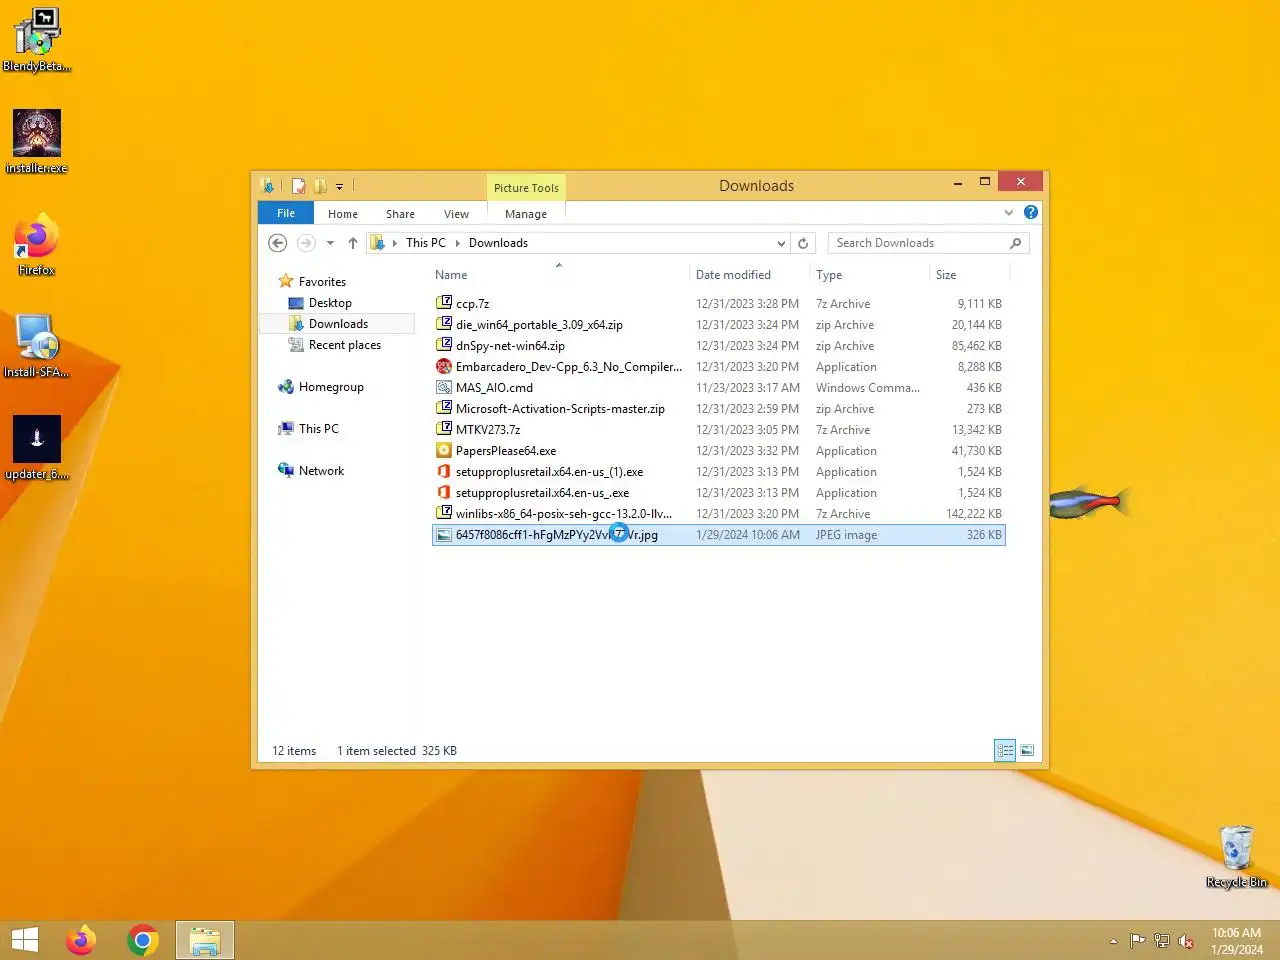1280x960 pixels.
Task: Click This PC in address breadcrumb
Action: point(426,243)
